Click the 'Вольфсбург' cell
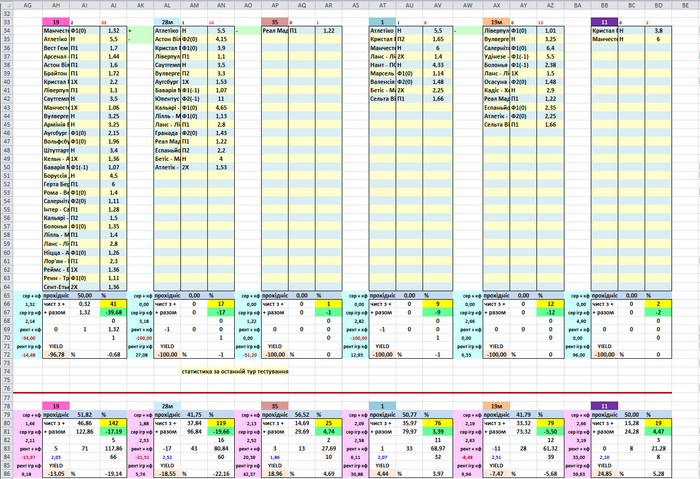Image resolution: width=700 pixels, height=479 pixels. point(56,142)
